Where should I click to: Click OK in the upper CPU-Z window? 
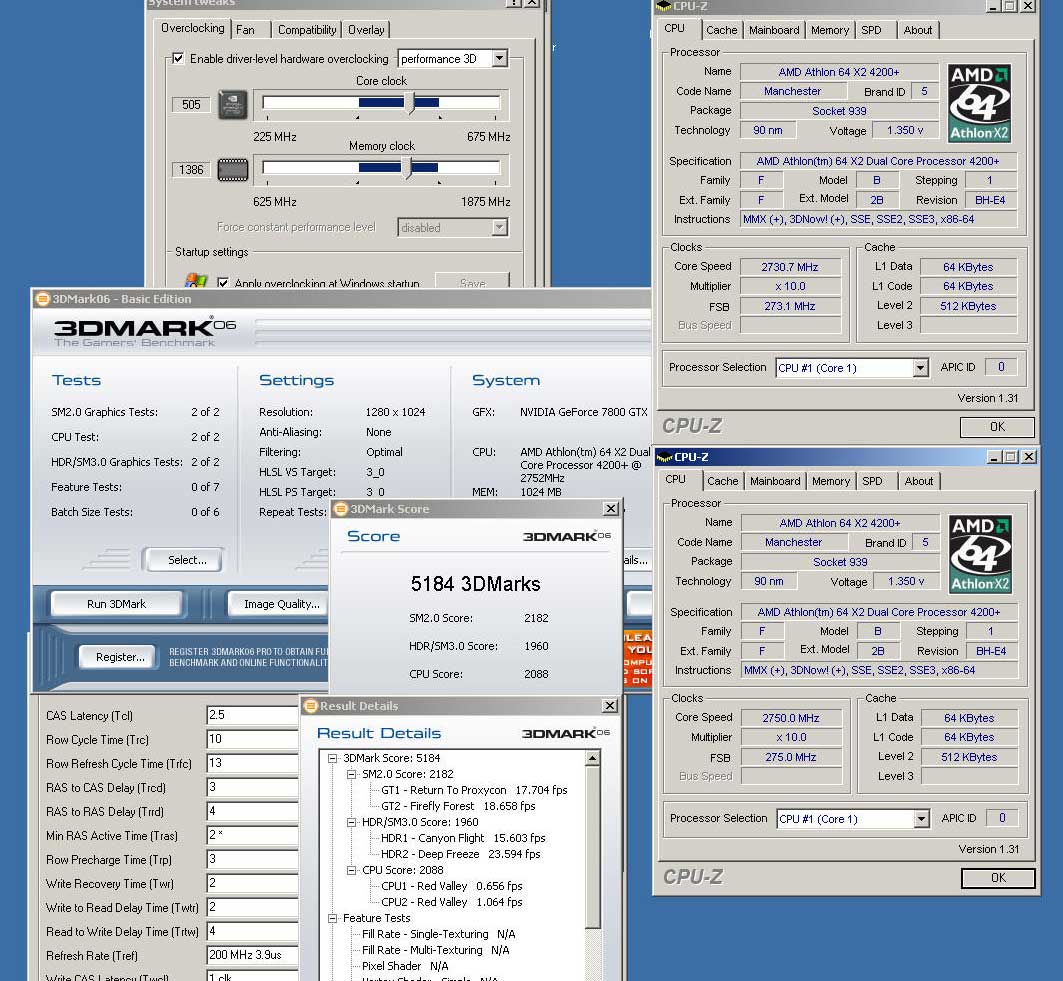pyautogui.click(x=997, y=427)
